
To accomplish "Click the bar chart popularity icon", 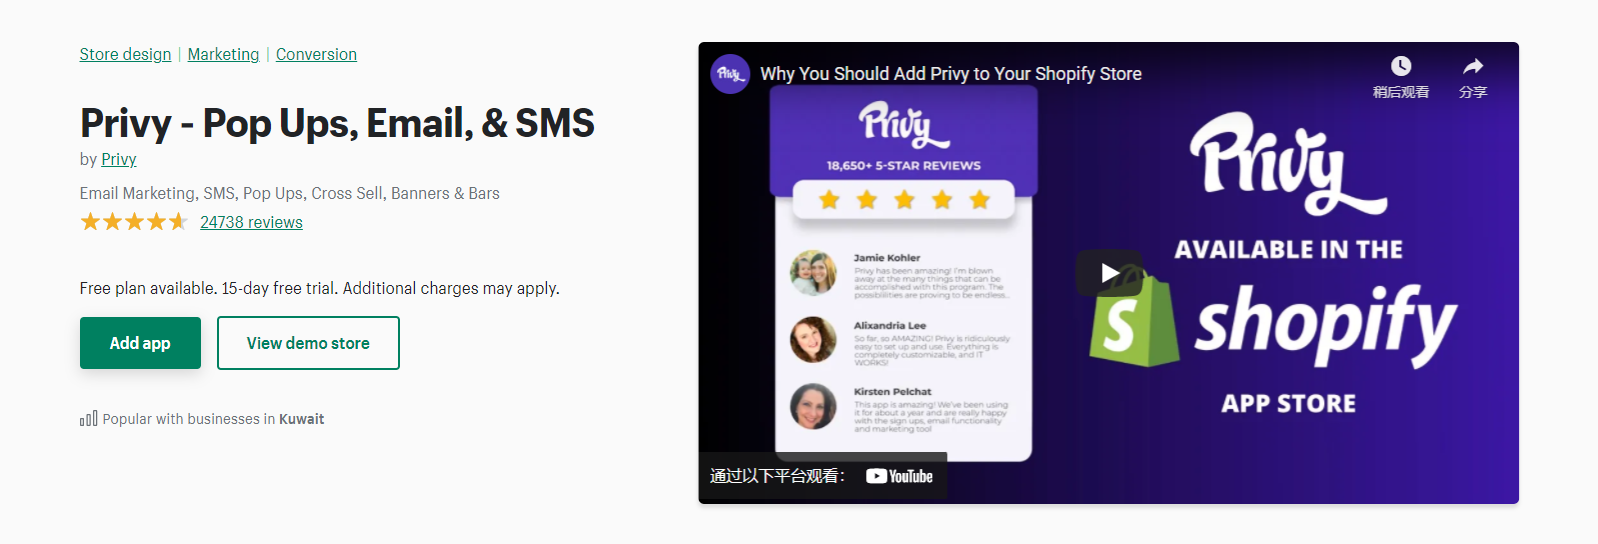I will (89, 419).
